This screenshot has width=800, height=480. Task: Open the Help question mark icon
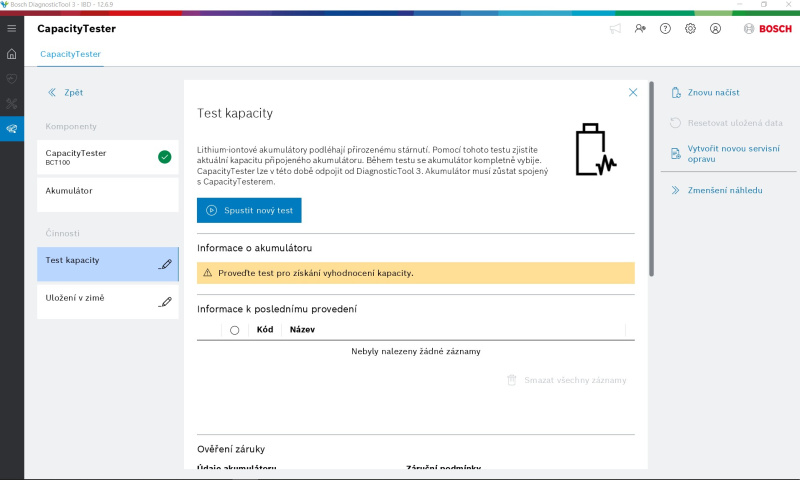pyautogui.click(x=665, y=29)
